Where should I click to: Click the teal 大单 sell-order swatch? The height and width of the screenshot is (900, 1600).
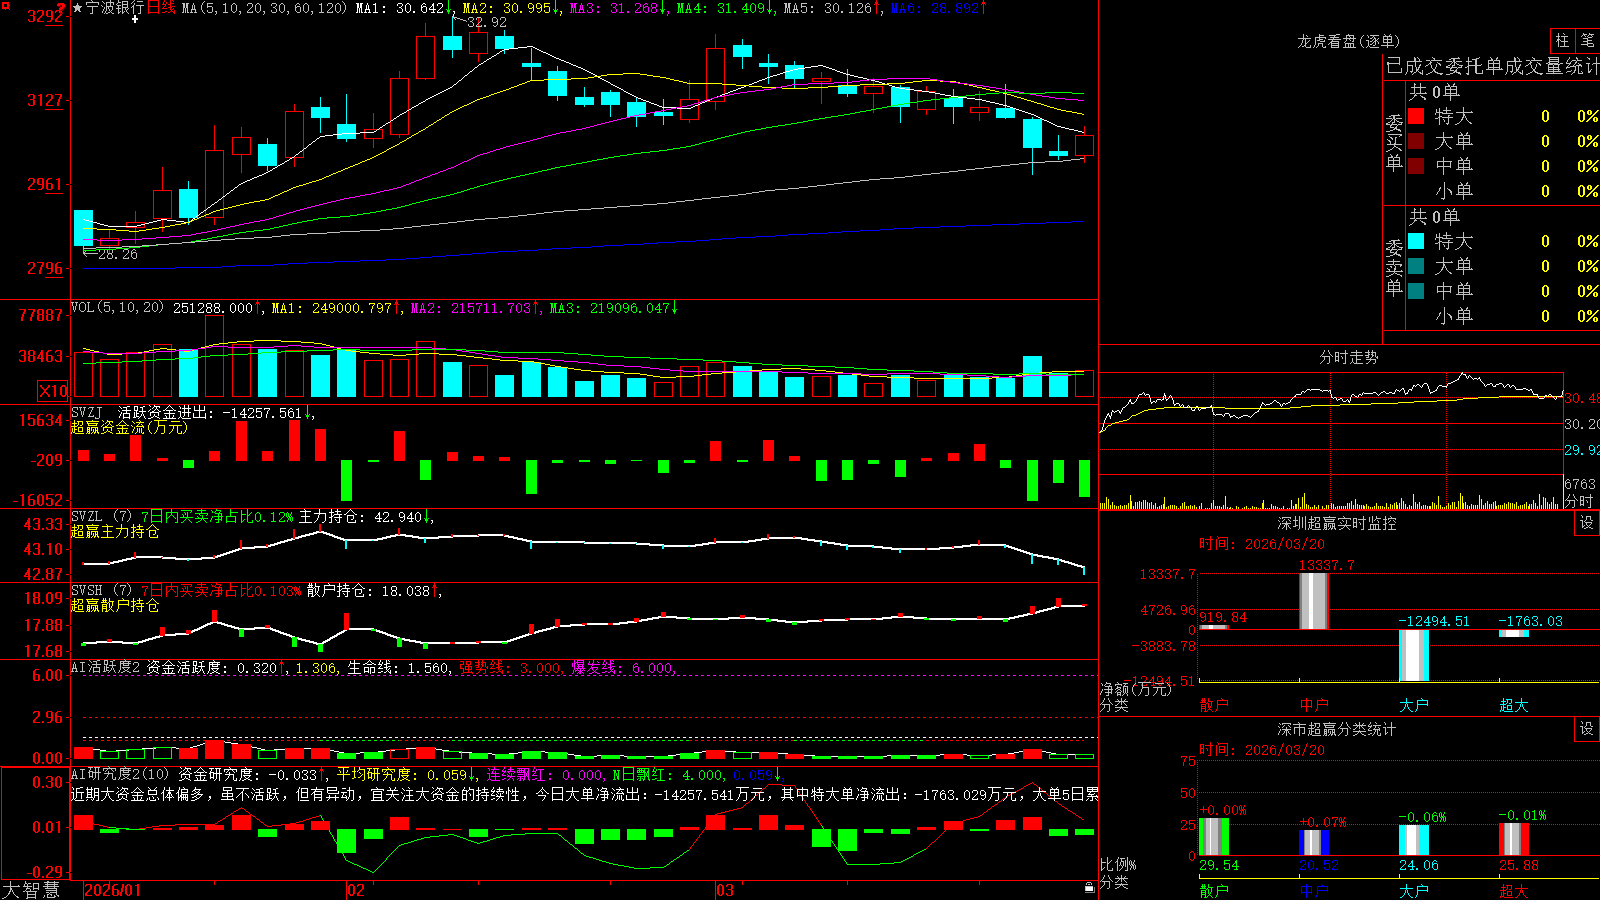pos(1416,266)
